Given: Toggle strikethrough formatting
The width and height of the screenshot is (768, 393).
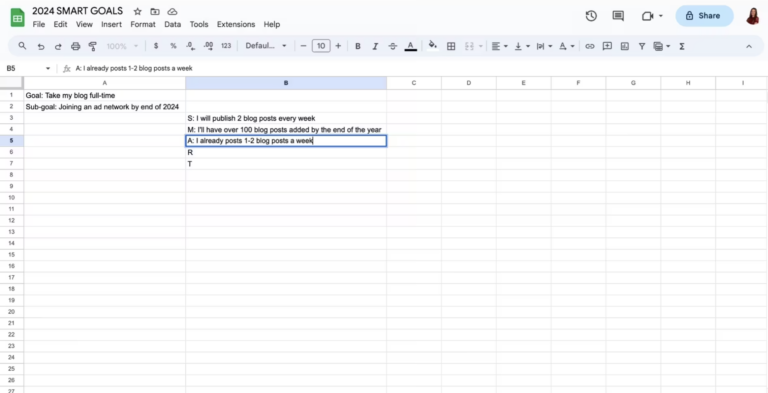Looking at the screenshot, I should coord(392,46).
